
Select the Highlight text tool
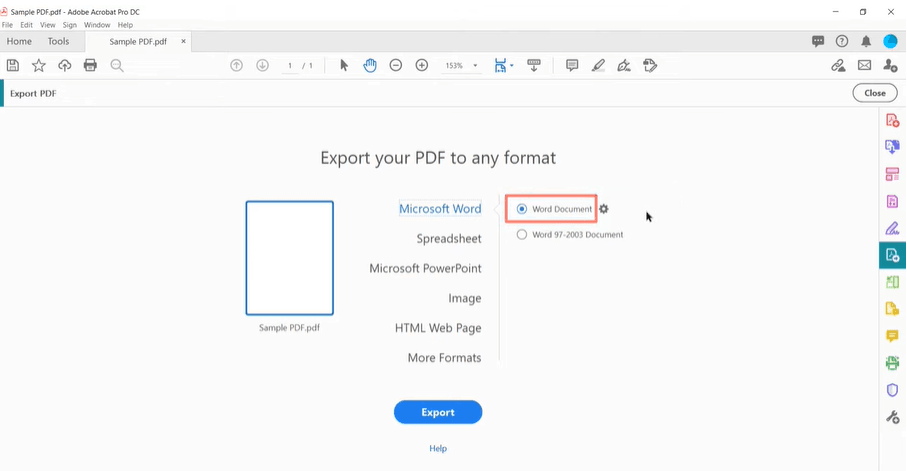[x=598, y=65]
